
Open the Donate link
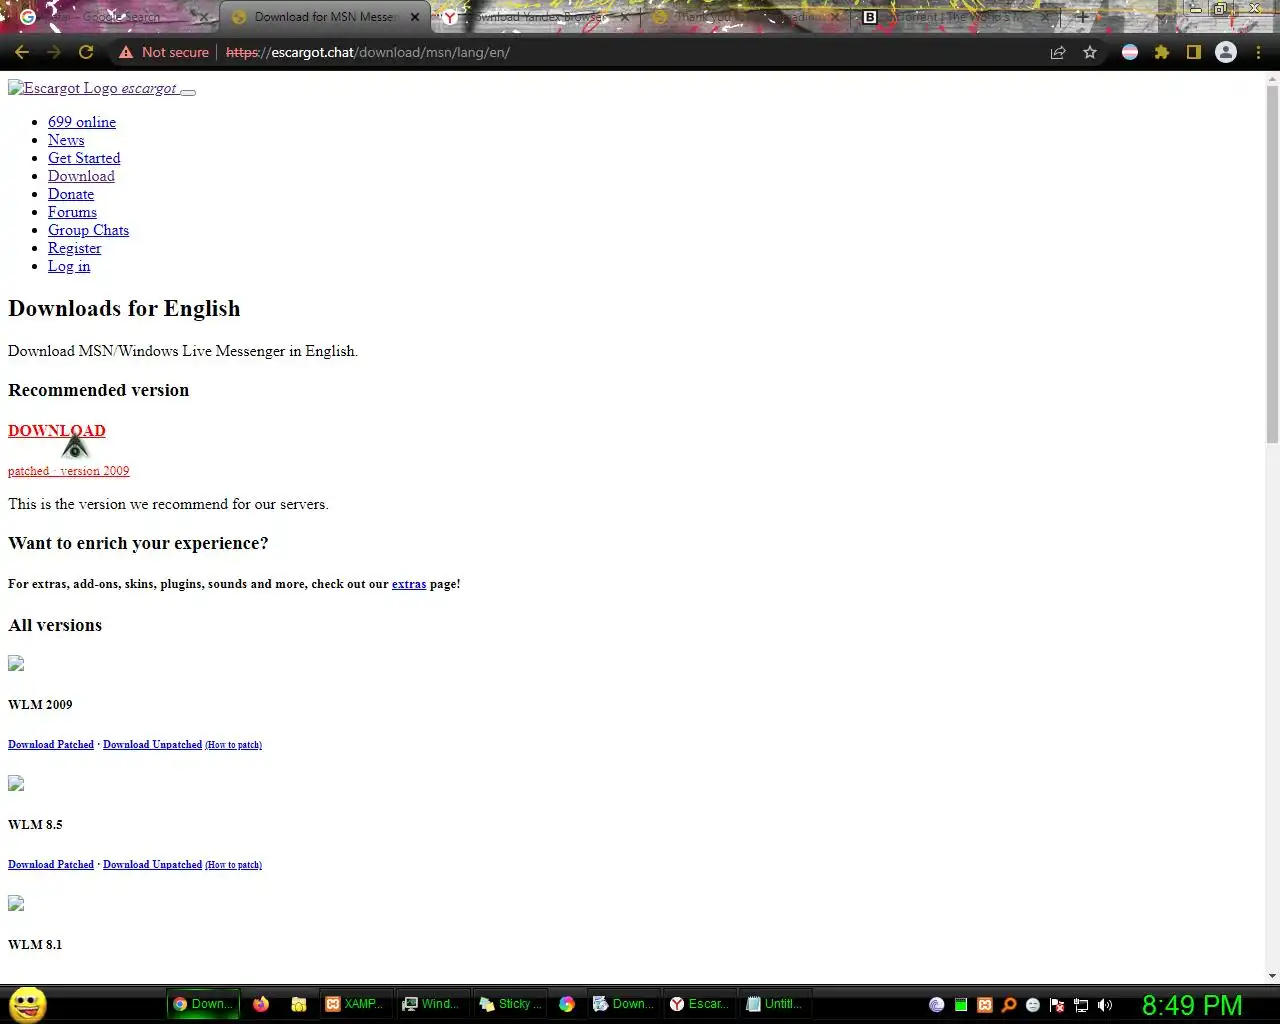coord(71,194)
